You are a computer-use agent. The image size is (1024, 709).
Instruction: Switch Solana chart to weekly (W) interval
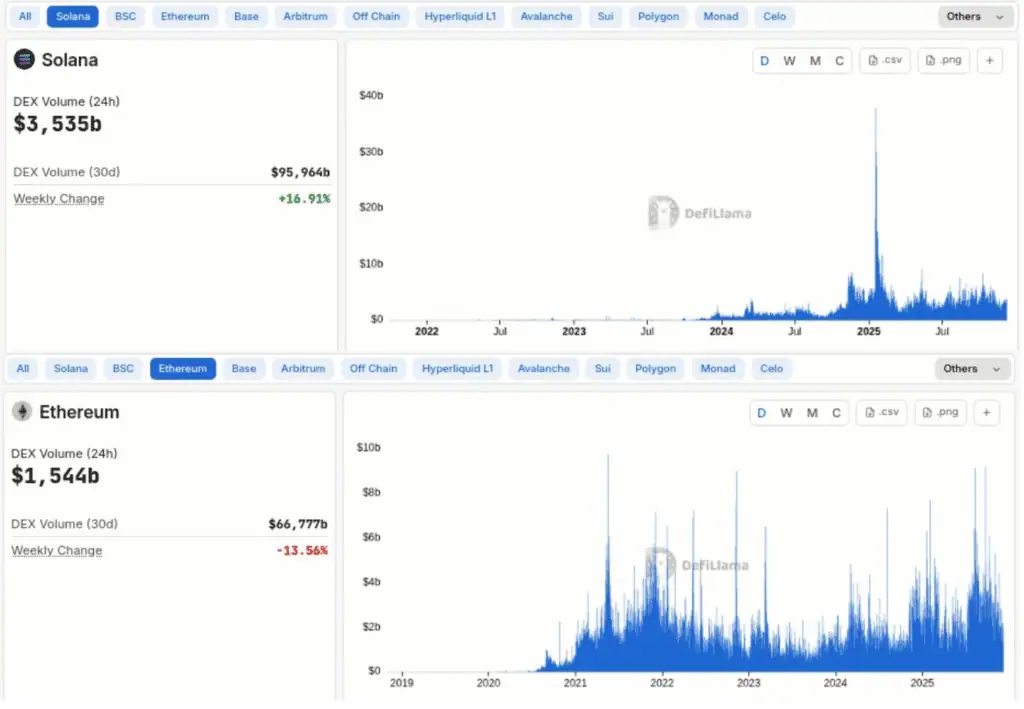(789, 61)
